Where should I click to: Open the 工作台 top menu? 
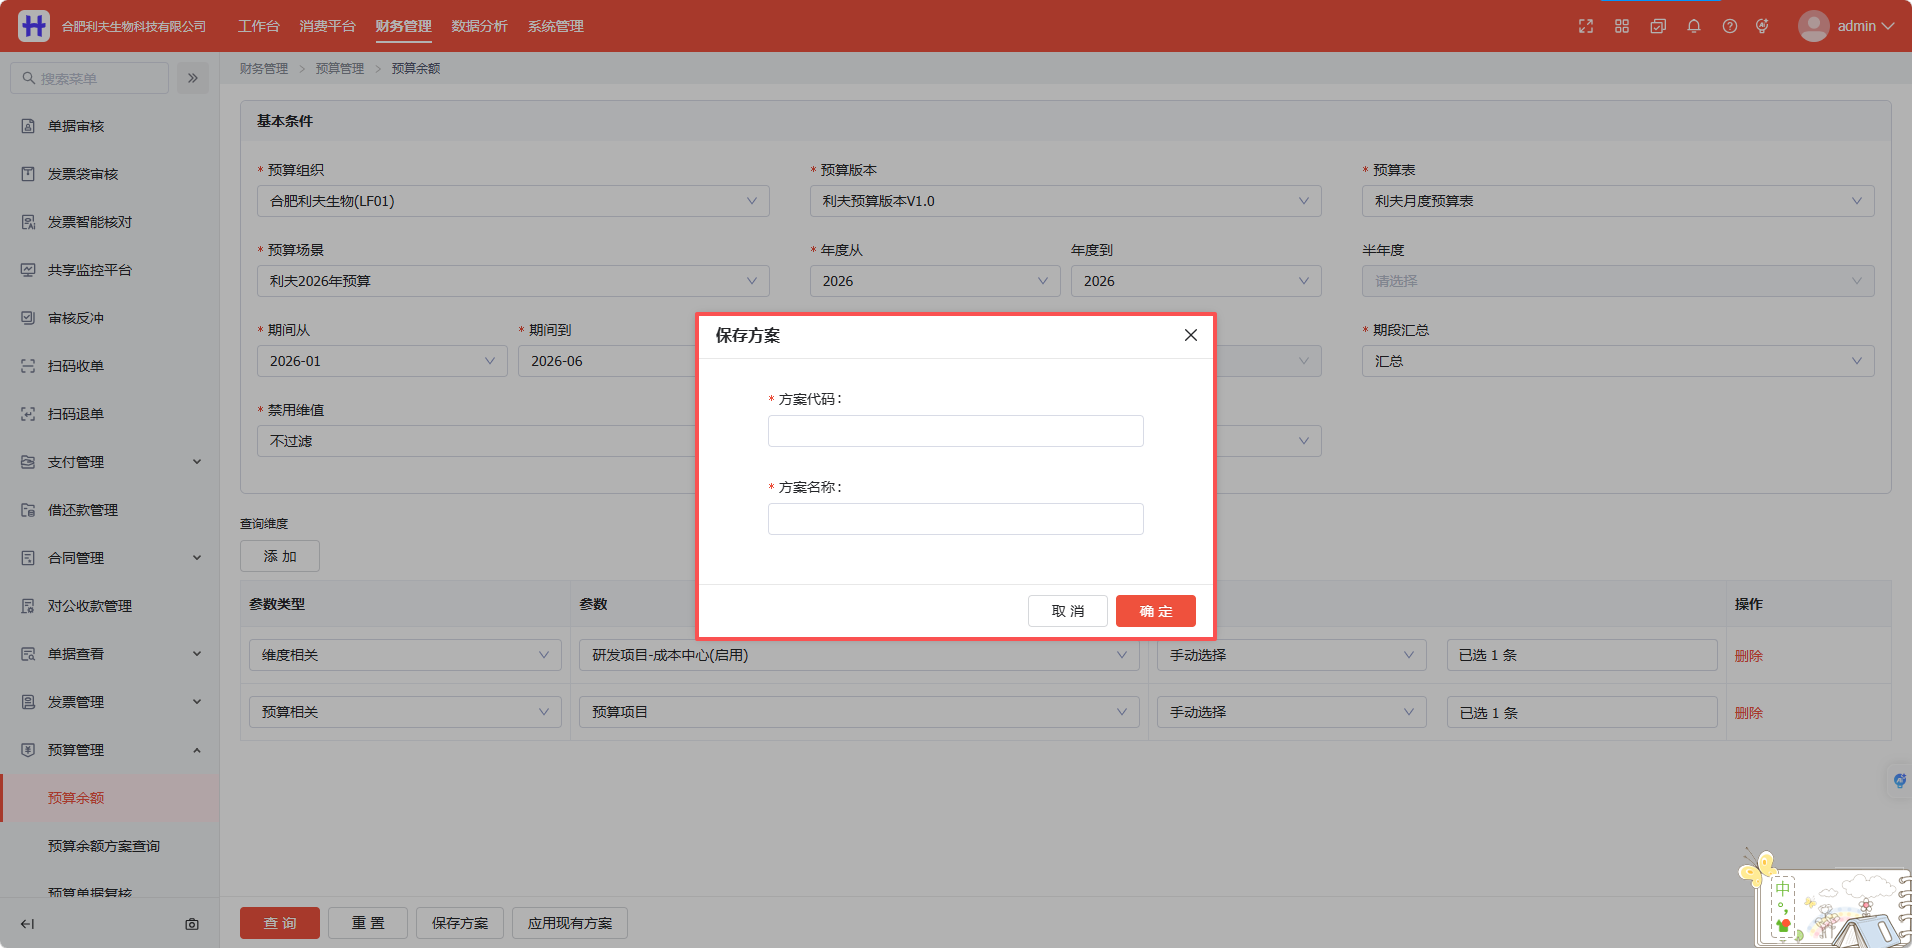(258, 26)
